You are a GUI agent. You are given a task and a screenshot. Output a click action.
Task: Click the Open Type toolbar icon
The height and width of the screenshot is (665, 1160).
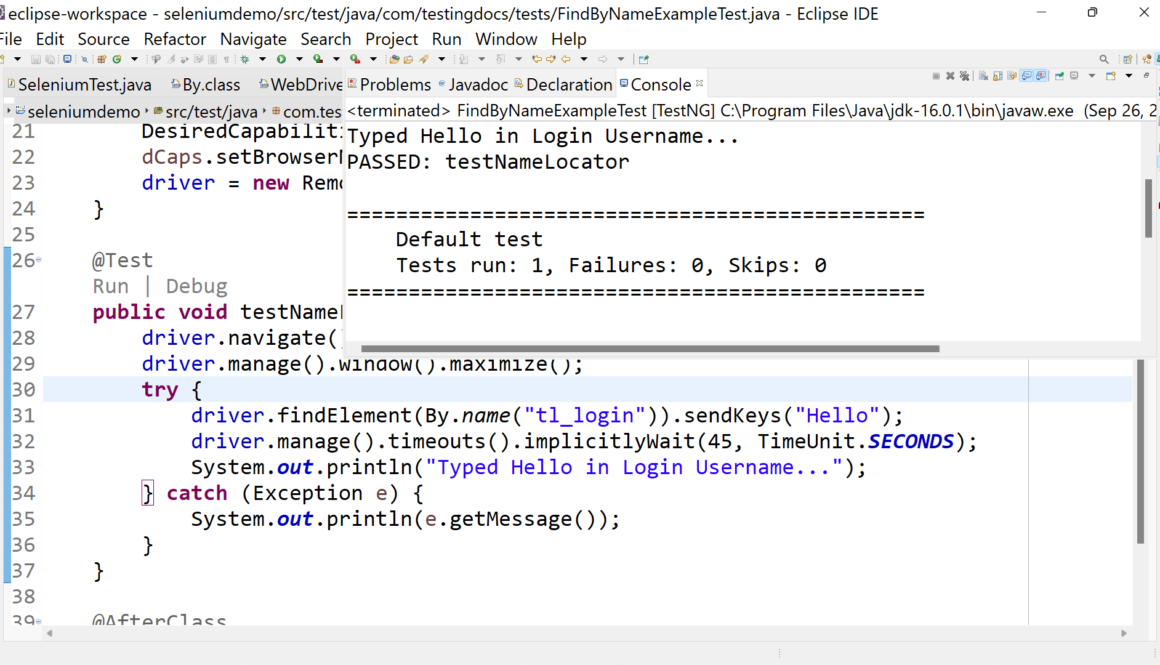pyautogui.click(x=394, y=59)
